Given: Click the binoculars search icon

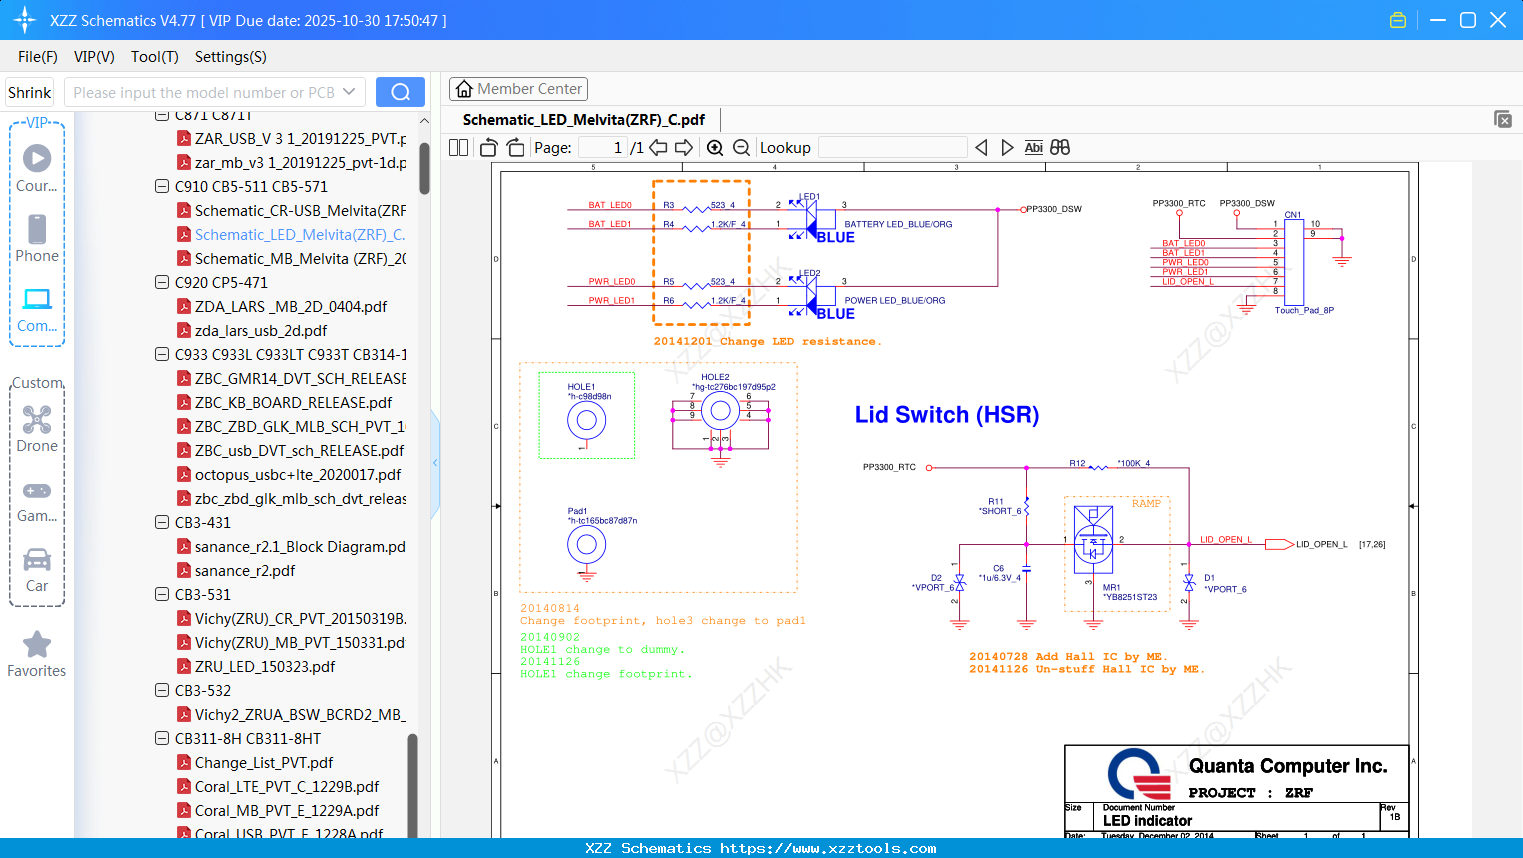Looking at the screenshot, I should click(x=1060, y=148).
